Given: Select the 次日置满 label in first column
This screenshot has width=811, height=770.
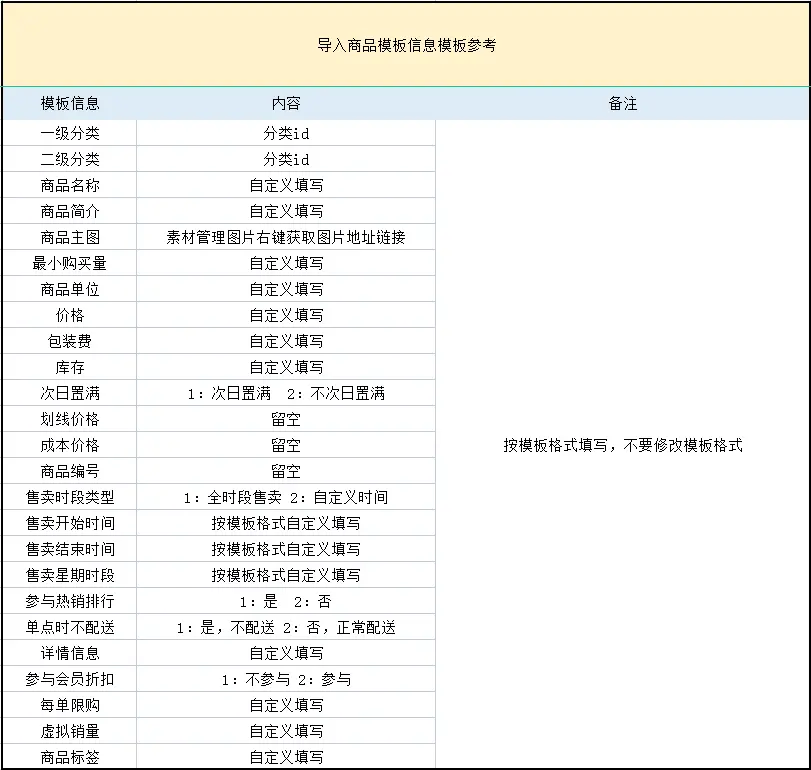Looking at the screenshot, I should [x=70, y=393].
